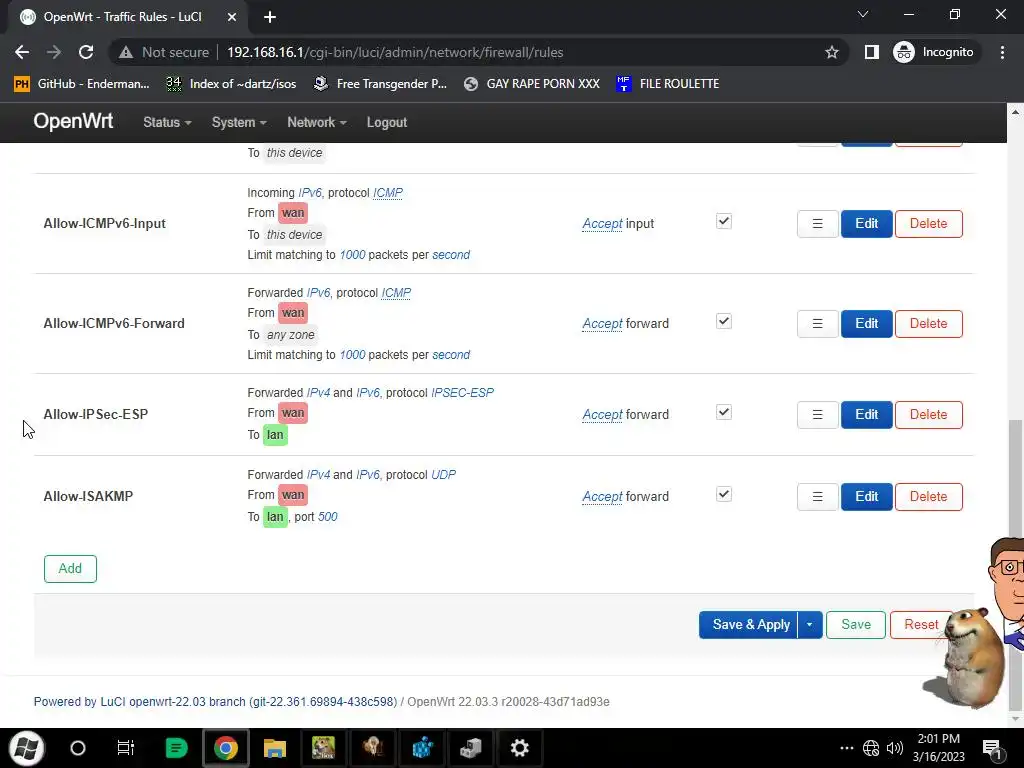Open the GitHub - Enderman bookmark

[82, 84]
